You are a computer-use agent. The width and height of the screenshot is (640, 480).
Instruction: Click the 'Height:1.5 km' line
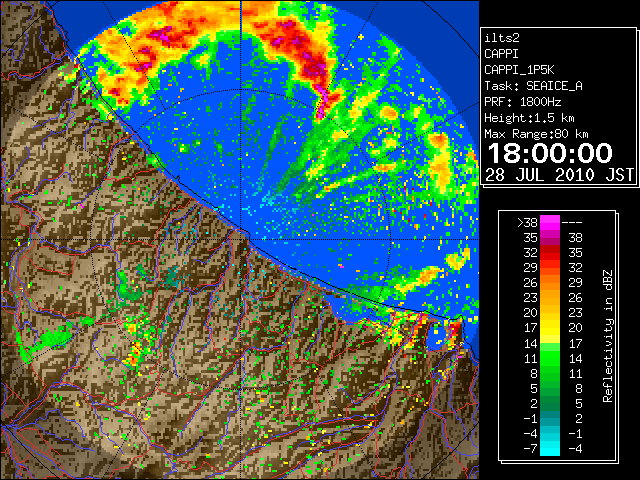529,118
